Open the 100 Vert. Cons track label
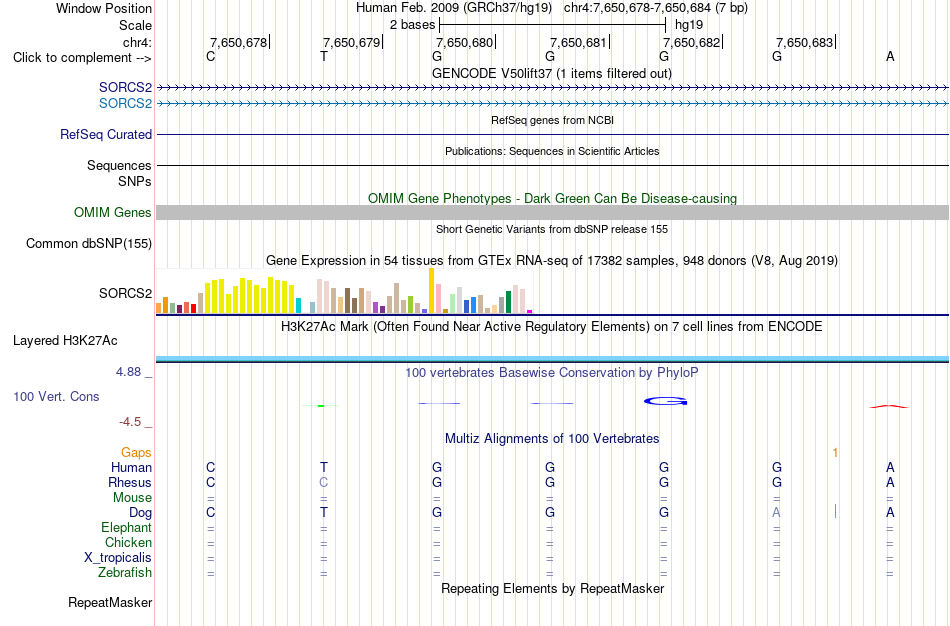Screen dimensions: 950x626 point(56,396)
